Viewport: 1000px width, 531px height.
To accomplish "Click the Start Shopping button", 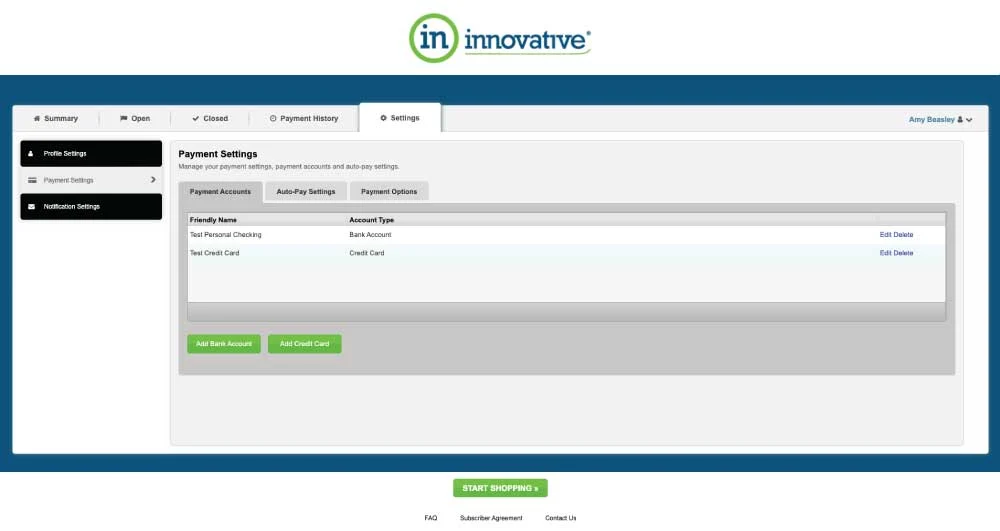I will (x=500, y=488).
